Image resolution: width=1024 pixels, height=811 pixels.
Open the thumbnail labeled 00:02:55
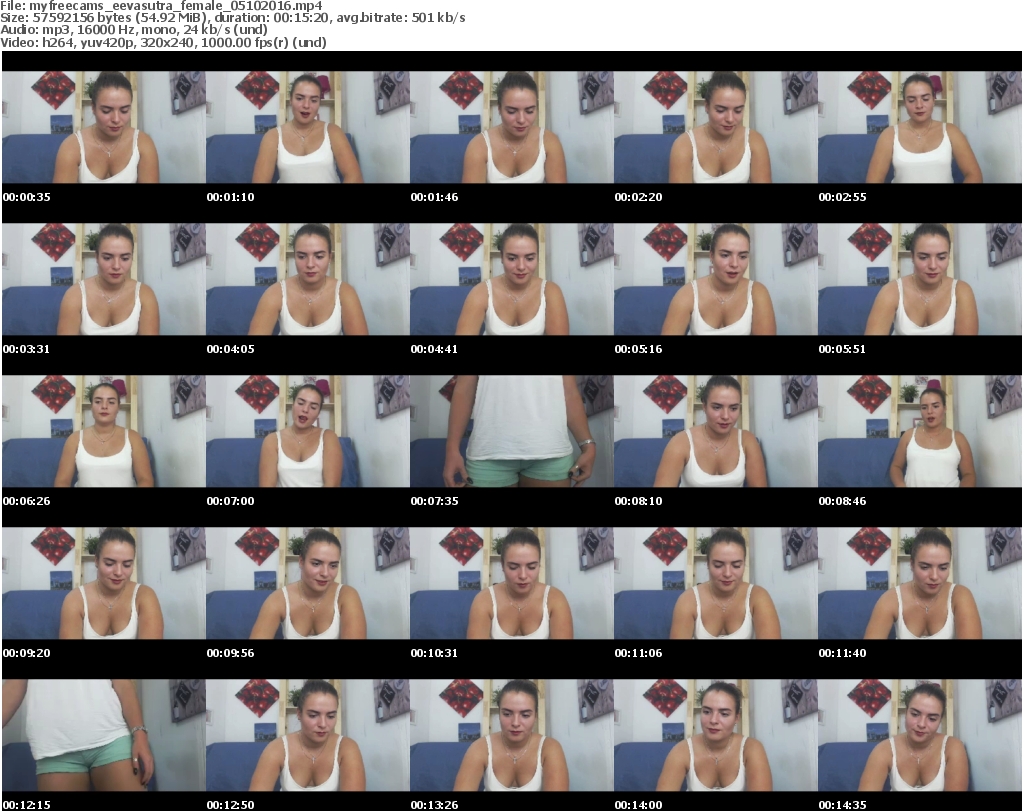[x=919, y=127]
